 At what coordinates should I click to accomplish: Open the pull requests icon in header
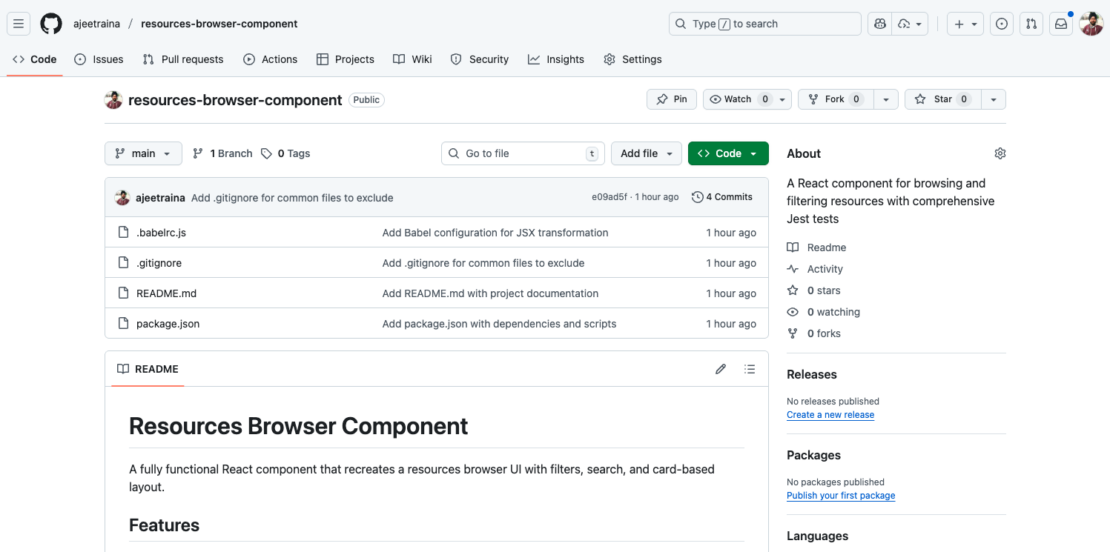[1031, 24]
